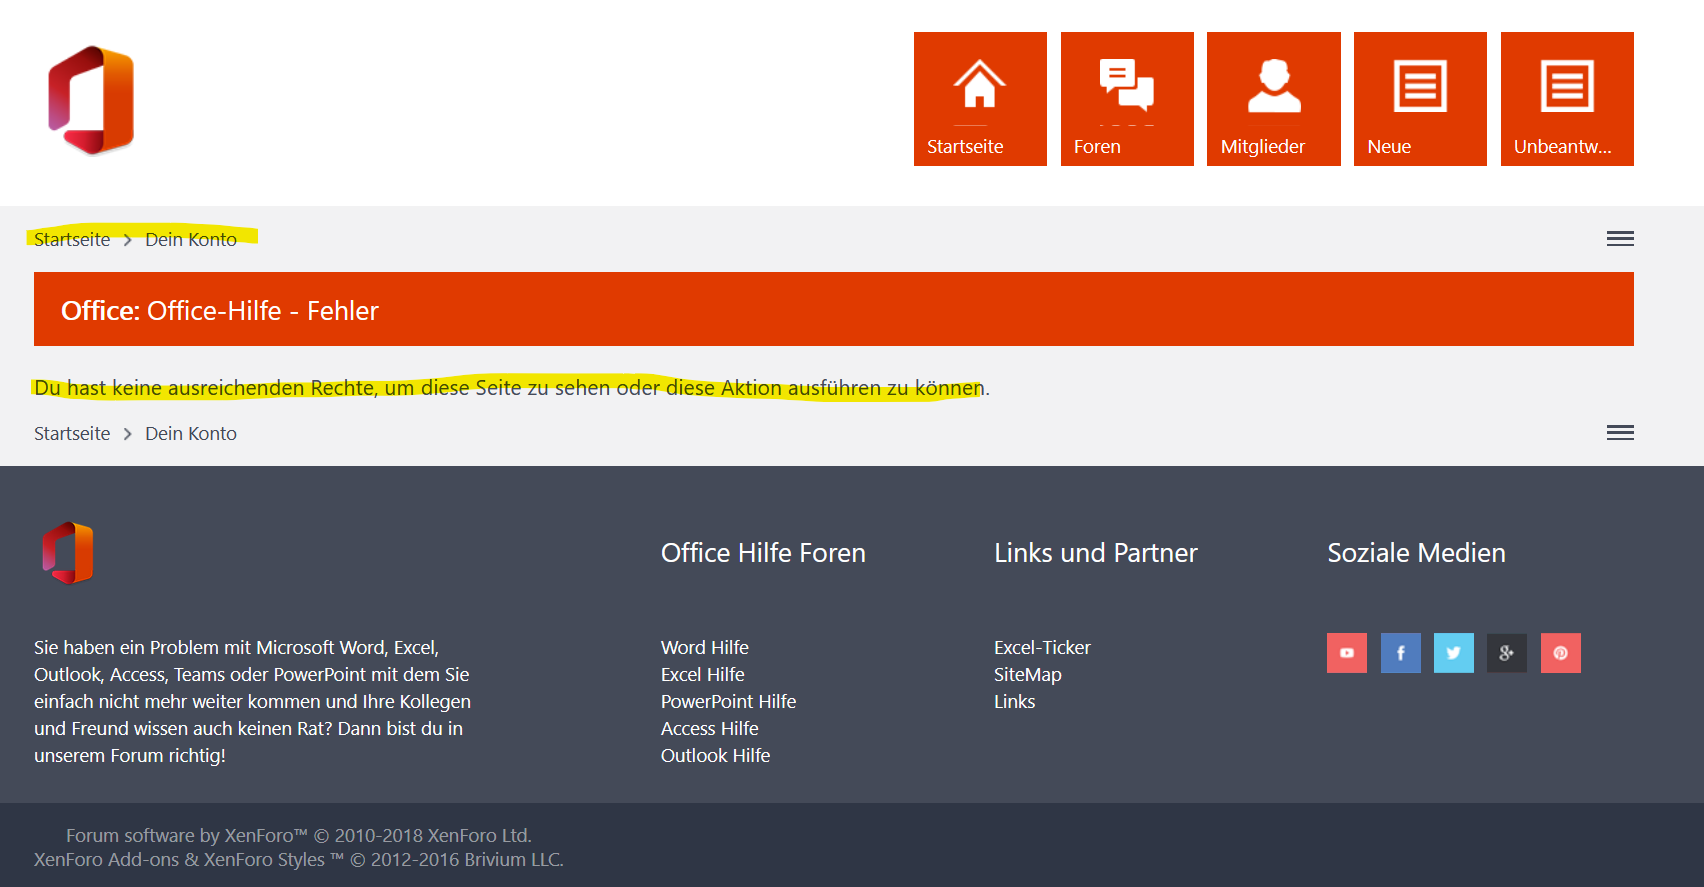Click Startseite in the top breadcrumb

[72, 239]
